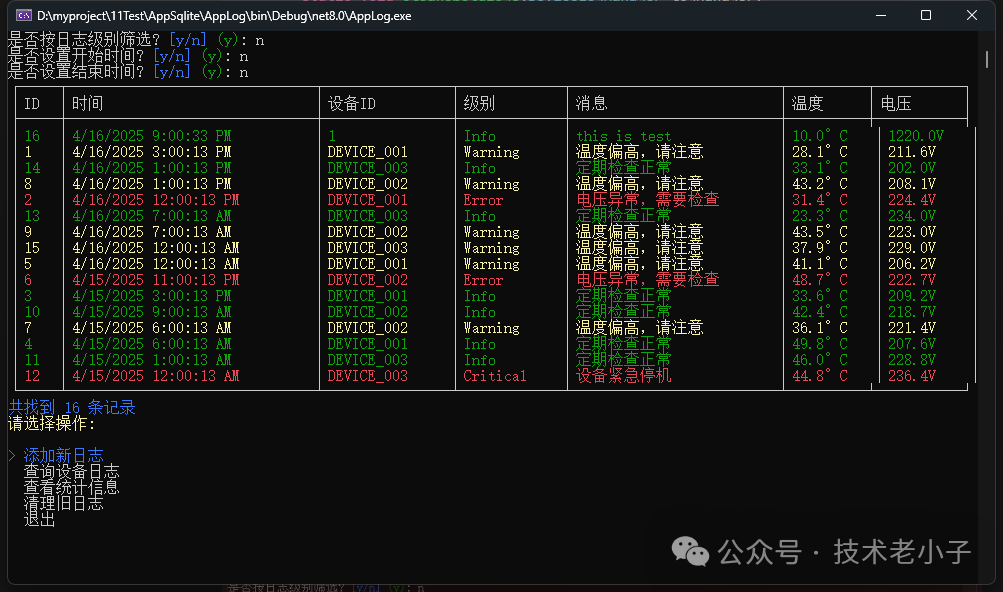1003x592 pixels.
Task: Select 退出 to exit the program
Action: [x=39, y=520]
